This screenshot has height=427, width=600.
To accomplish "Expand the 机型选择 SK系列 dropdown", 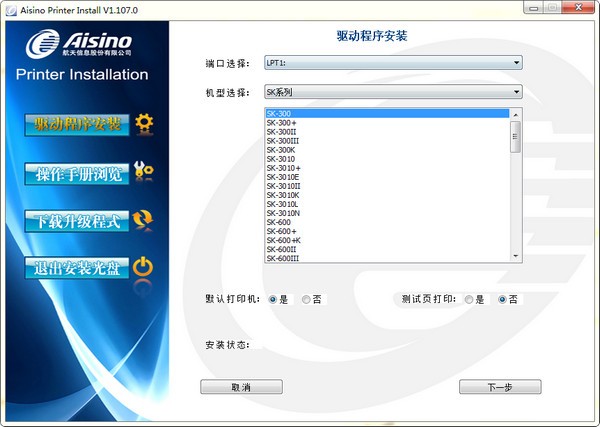I will point(393,92).
